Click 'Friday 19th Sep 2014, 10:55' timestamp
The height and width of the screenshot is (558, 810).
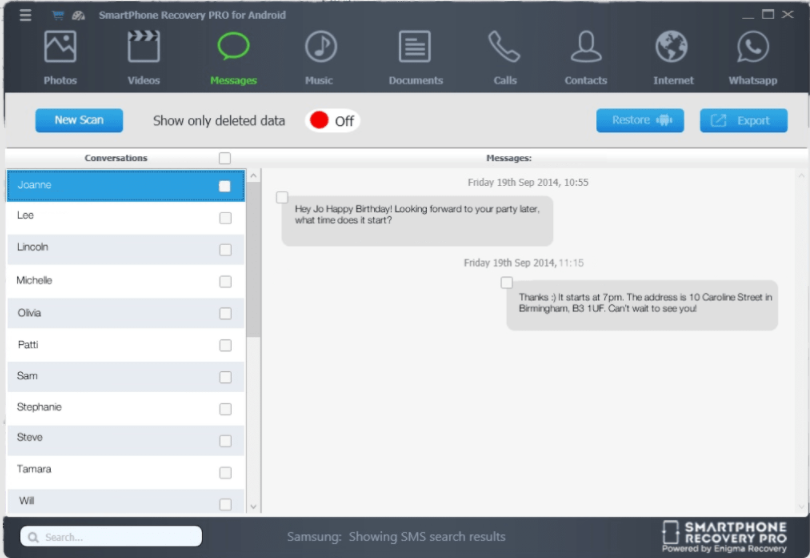pyautogui.click(x=528, y=182)
